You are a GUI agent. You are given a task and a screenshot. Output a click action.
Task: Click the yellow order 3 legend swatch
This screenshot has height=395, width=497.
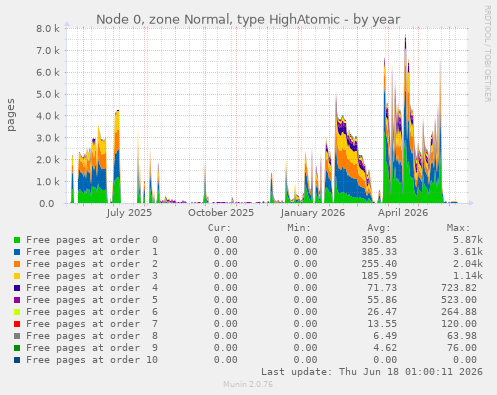(17, 276)
